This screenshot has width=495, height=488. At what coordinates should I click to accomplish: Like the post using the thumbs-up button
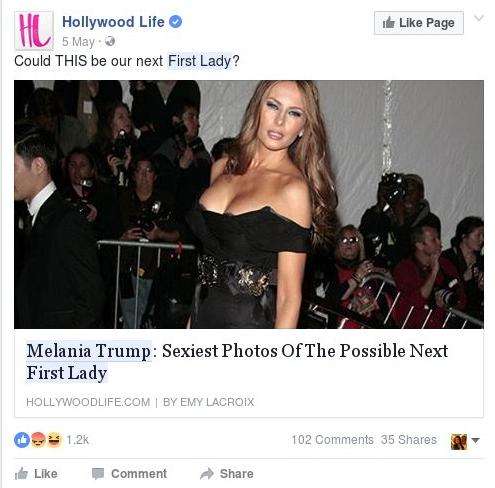point(36,474)
